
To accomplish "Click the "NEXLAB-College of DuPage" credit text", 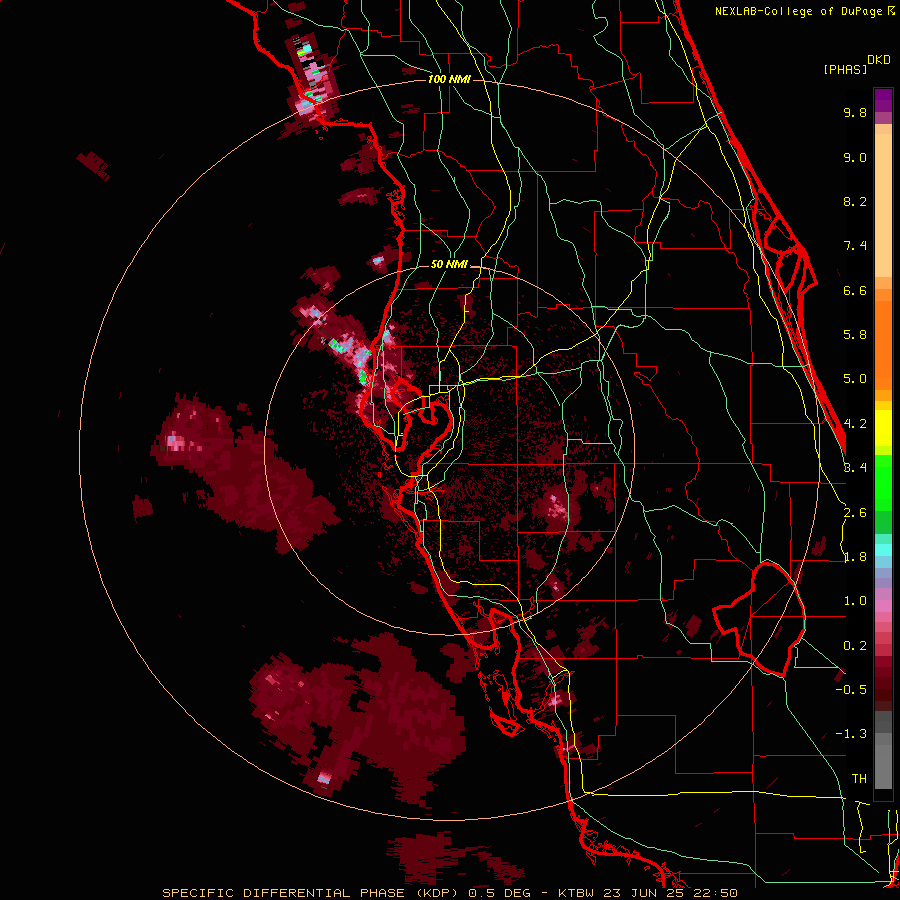I will pos(798,11).
